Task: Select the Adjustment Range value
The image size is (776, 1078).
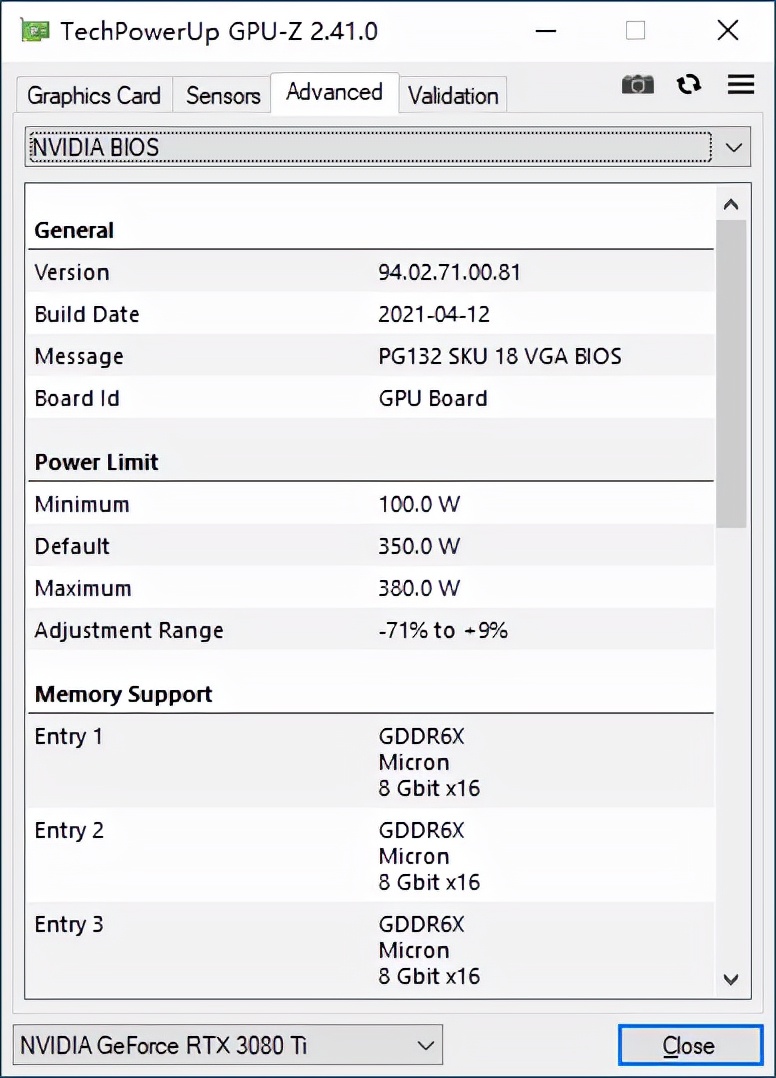Action: pos(443,630)
